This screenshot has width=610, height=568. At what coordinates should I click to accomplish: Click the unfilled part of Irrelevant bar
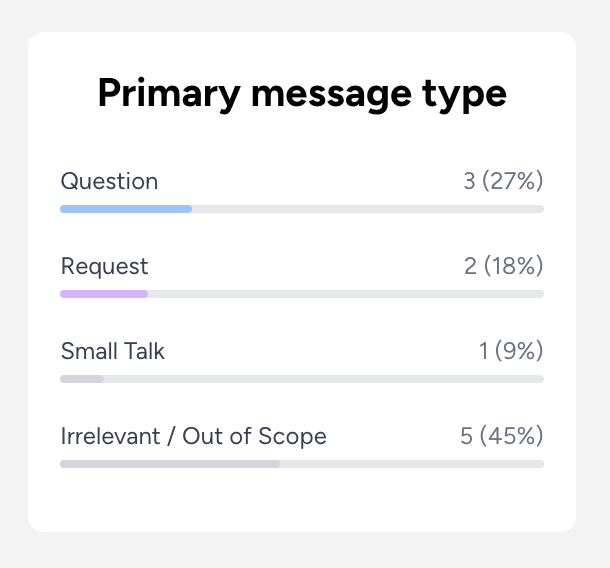pos(412,464)
